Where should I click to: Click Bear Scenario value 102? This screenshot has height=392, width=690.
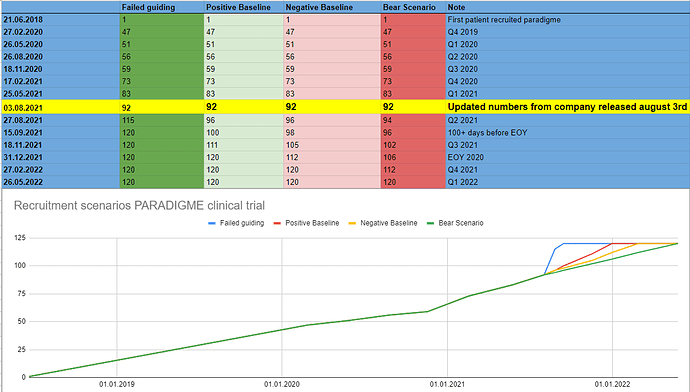pos(413,145)
